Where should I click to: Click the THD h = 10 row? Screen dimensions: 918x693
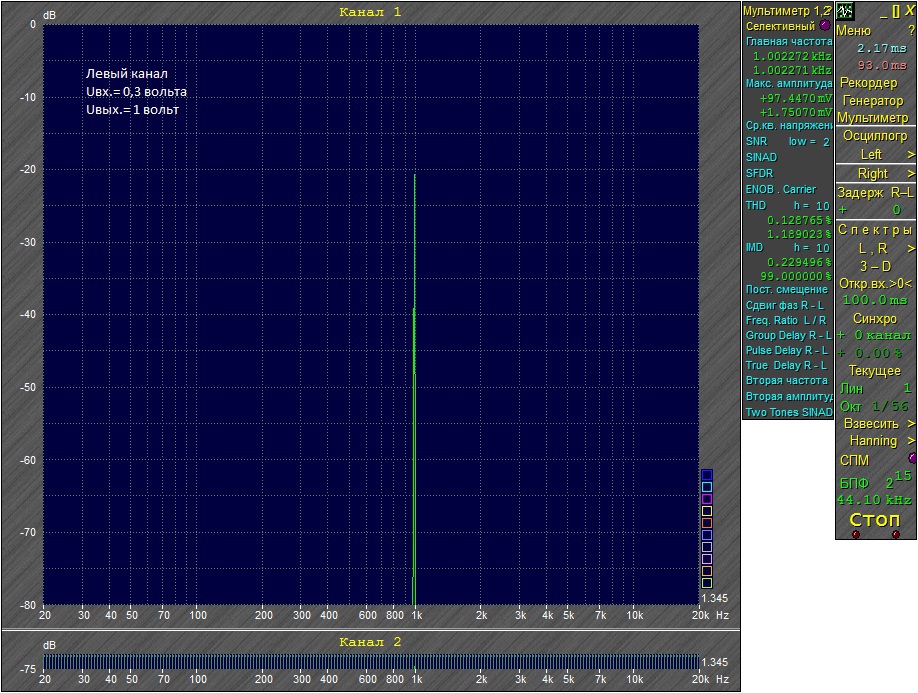[788, 205]
